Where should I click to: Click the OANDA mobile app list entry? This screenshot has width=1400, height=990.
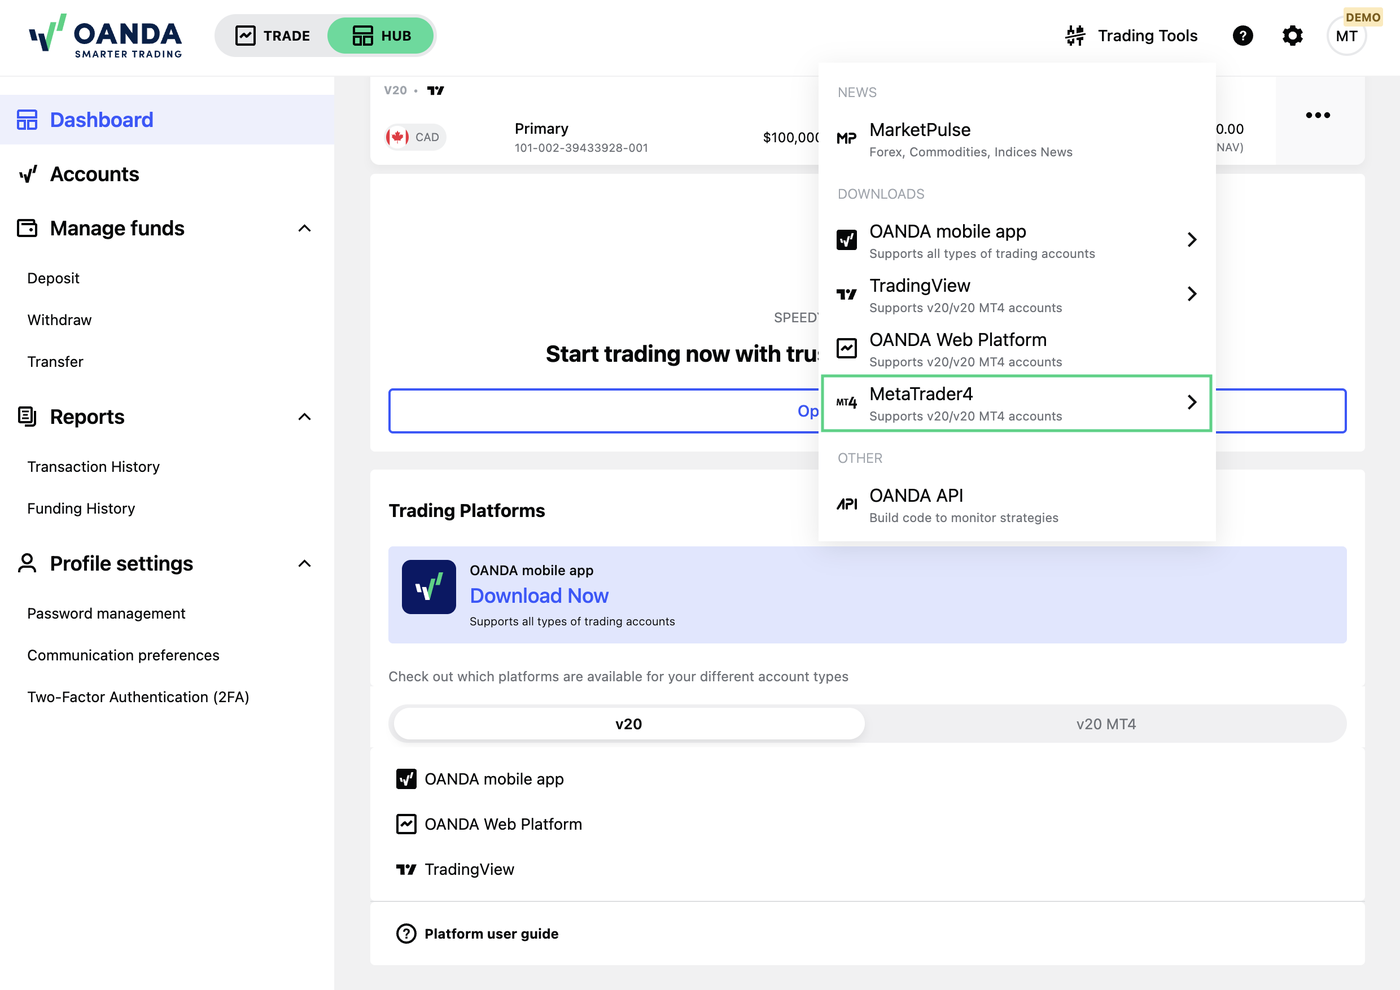(x=494, y=779)
